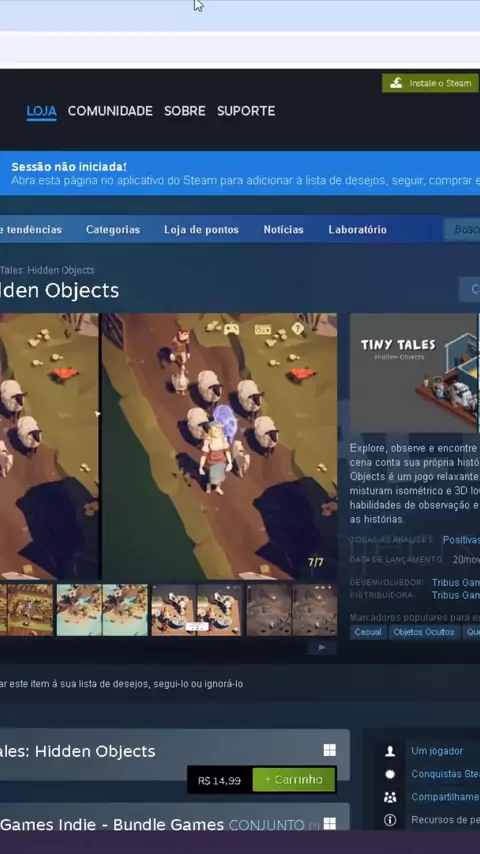Viewport: 480px width, 854px height.
Task: Click the tendências tab
Action: click(x=31, y=230)
